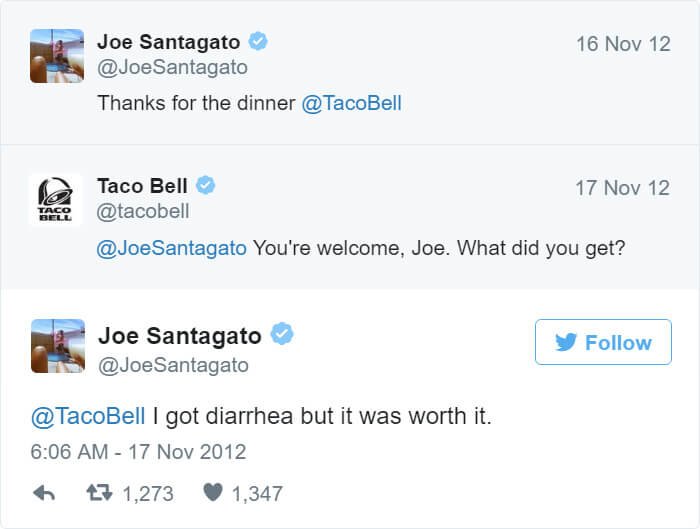Retweet using the retweet arrows icon
Viewport: 700px width, 529px height.
99,493
